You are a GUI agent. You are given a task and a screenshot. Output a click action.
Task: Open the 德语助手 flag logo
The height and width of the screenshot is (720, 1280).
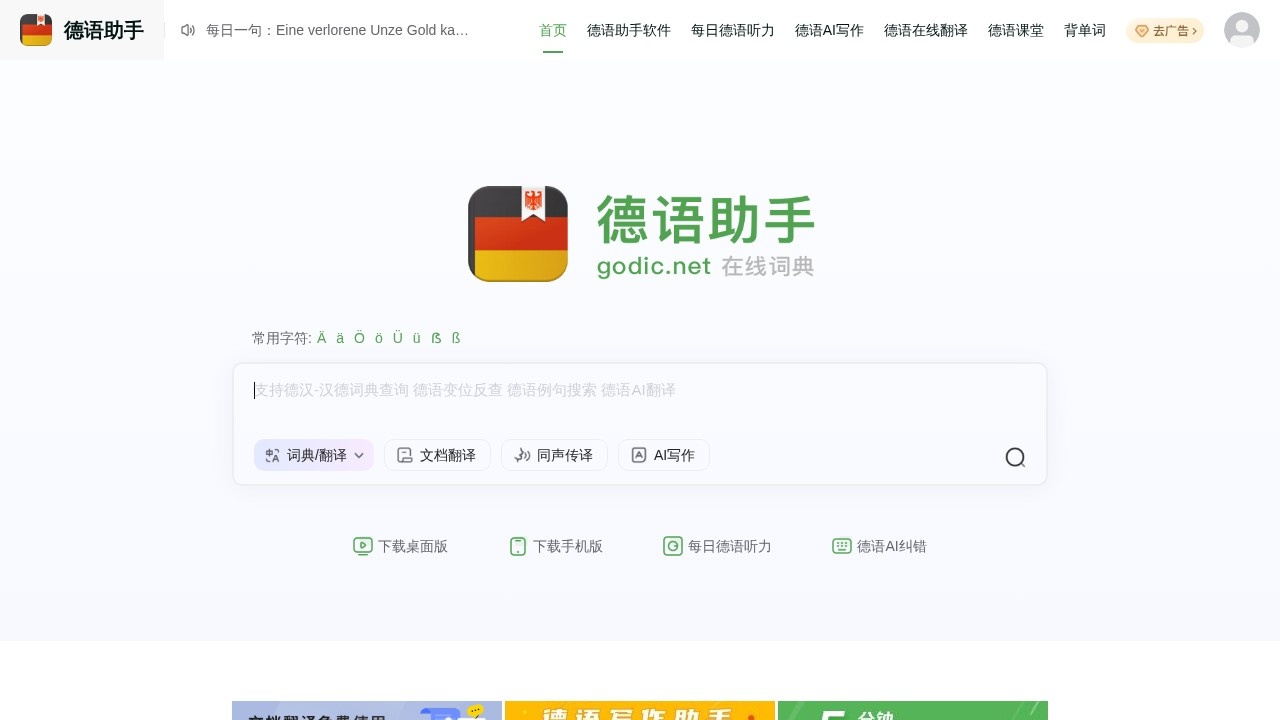pyautogui.click(x=36, y=30)
